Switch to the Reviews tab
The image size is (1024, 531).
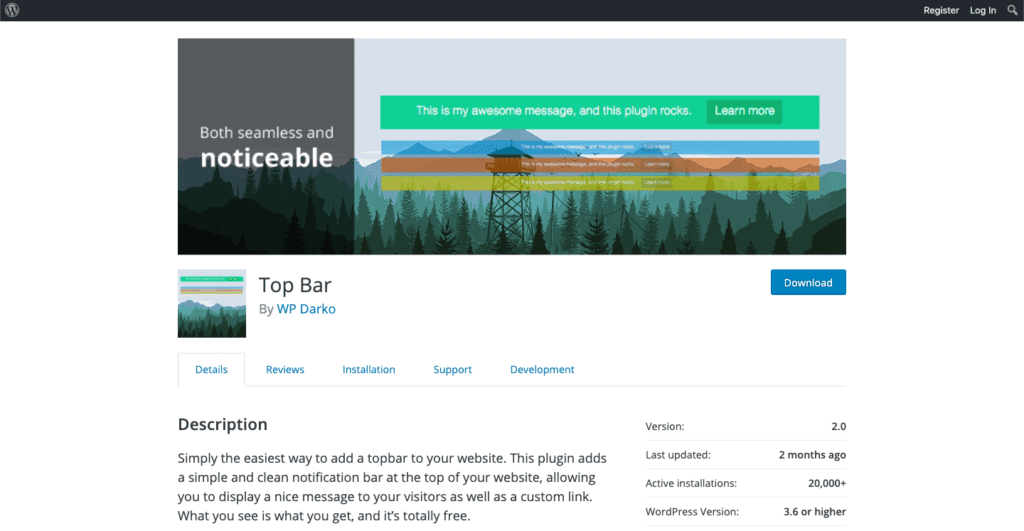tap(285, 369)
